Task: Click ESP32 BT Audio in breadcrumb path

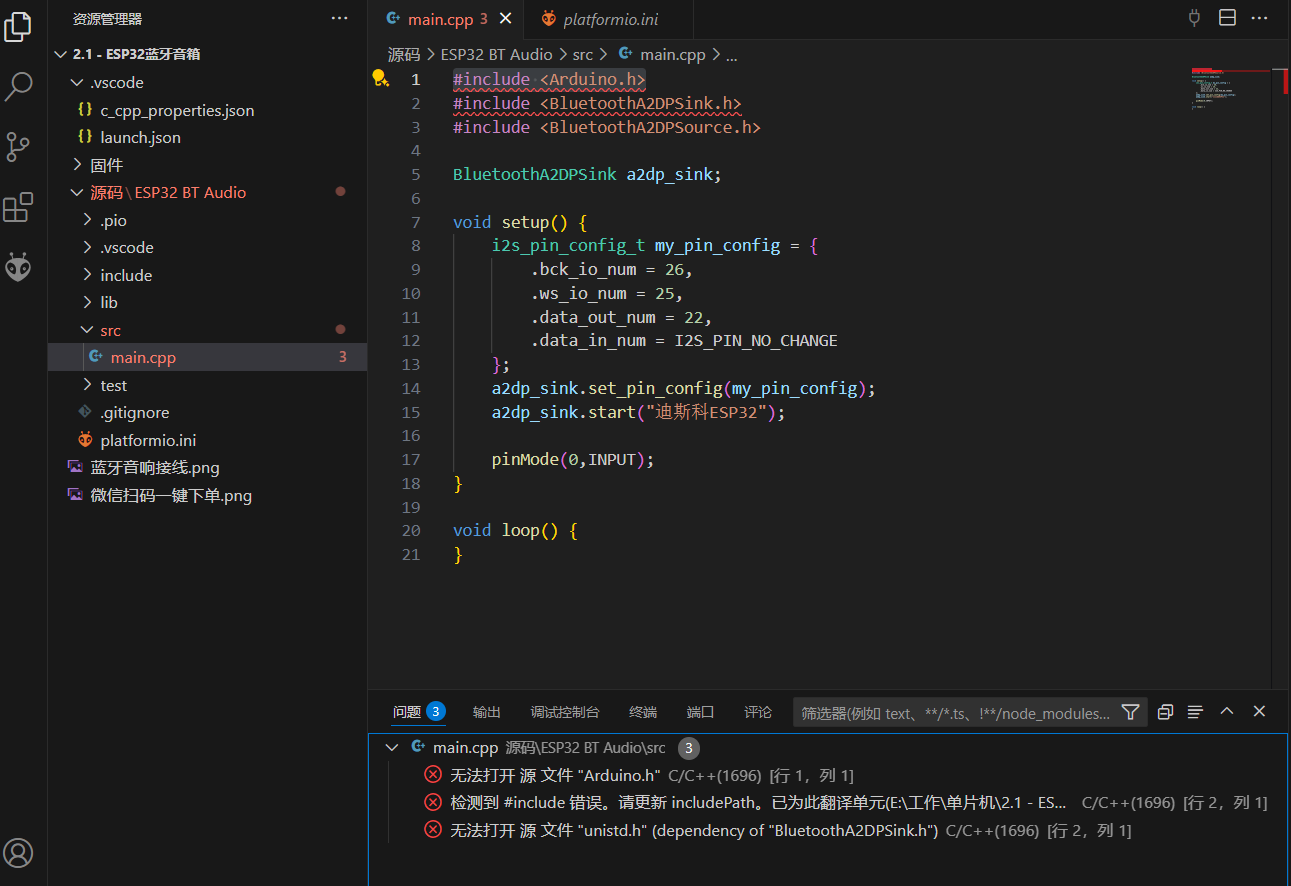Action: [x=496, y=55]
